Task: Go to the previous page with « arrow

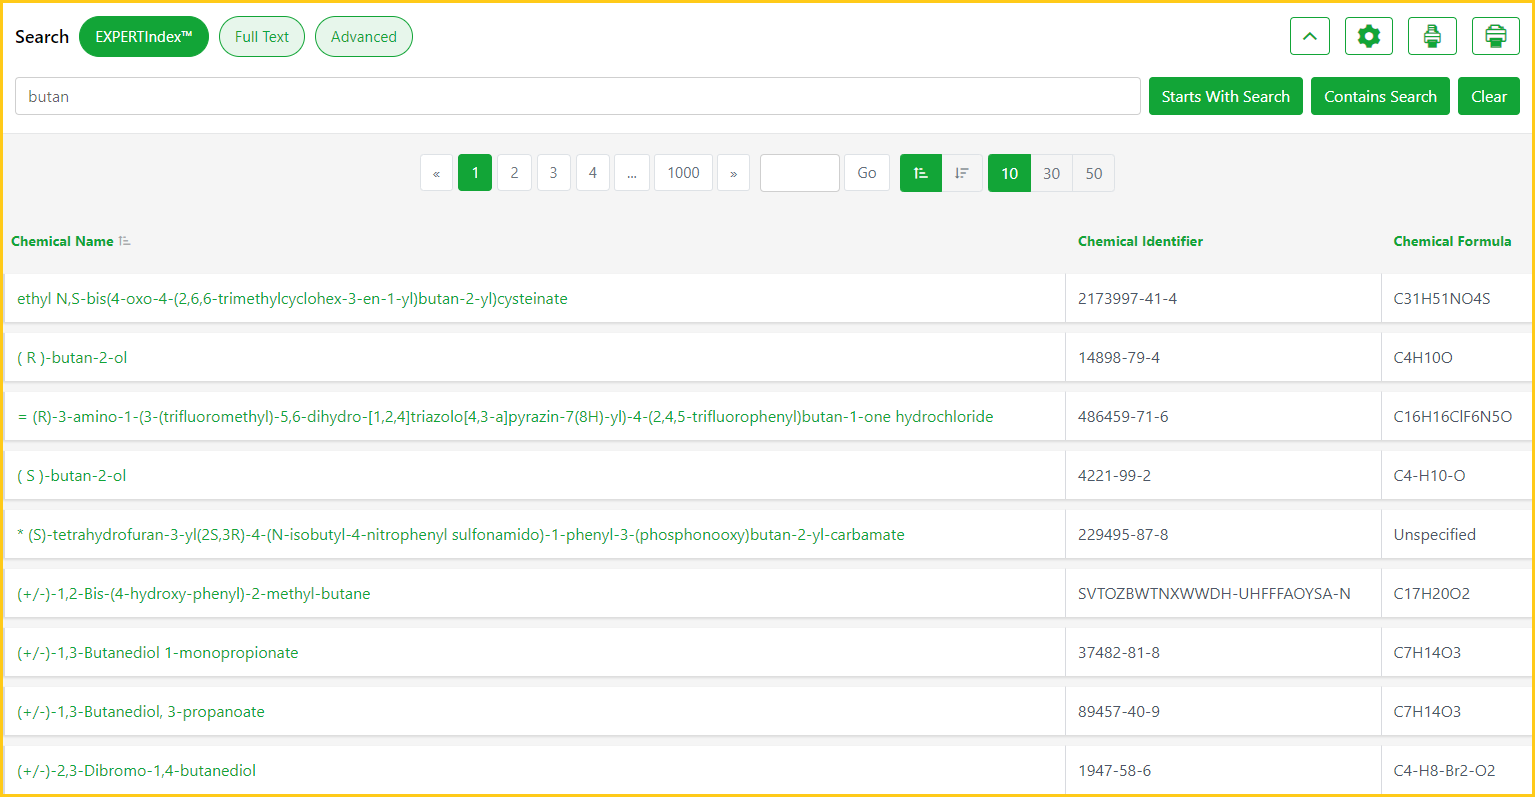Action: point(436,173)
